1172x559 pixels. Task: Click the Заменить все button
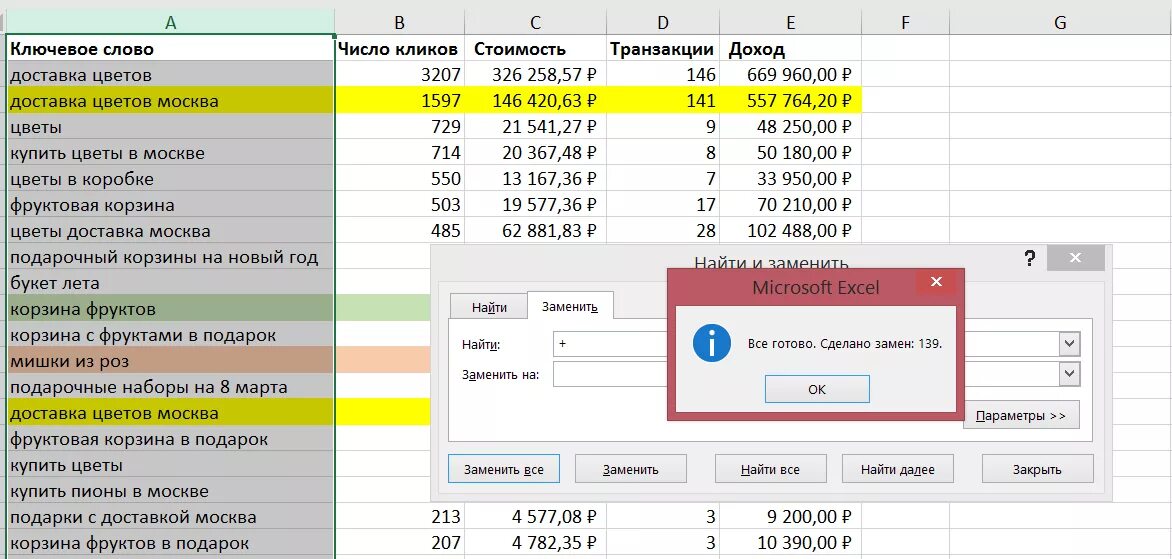pyautogui.click(x=504, y=469)
